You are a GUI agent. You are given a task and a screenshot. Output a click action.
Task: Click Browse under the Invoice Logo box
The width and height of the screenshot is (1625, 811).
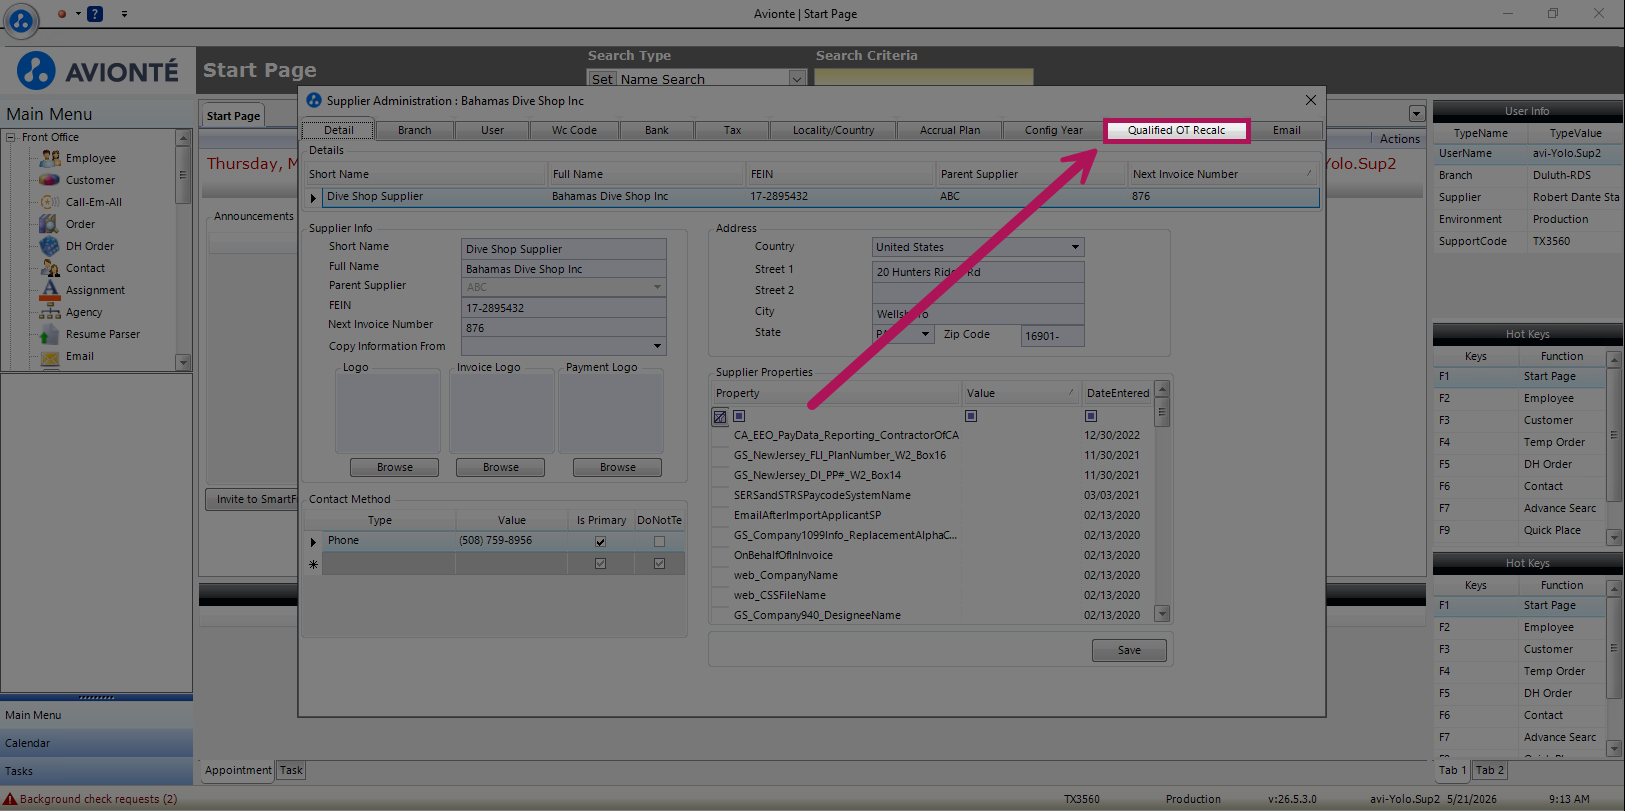(501, 467)
